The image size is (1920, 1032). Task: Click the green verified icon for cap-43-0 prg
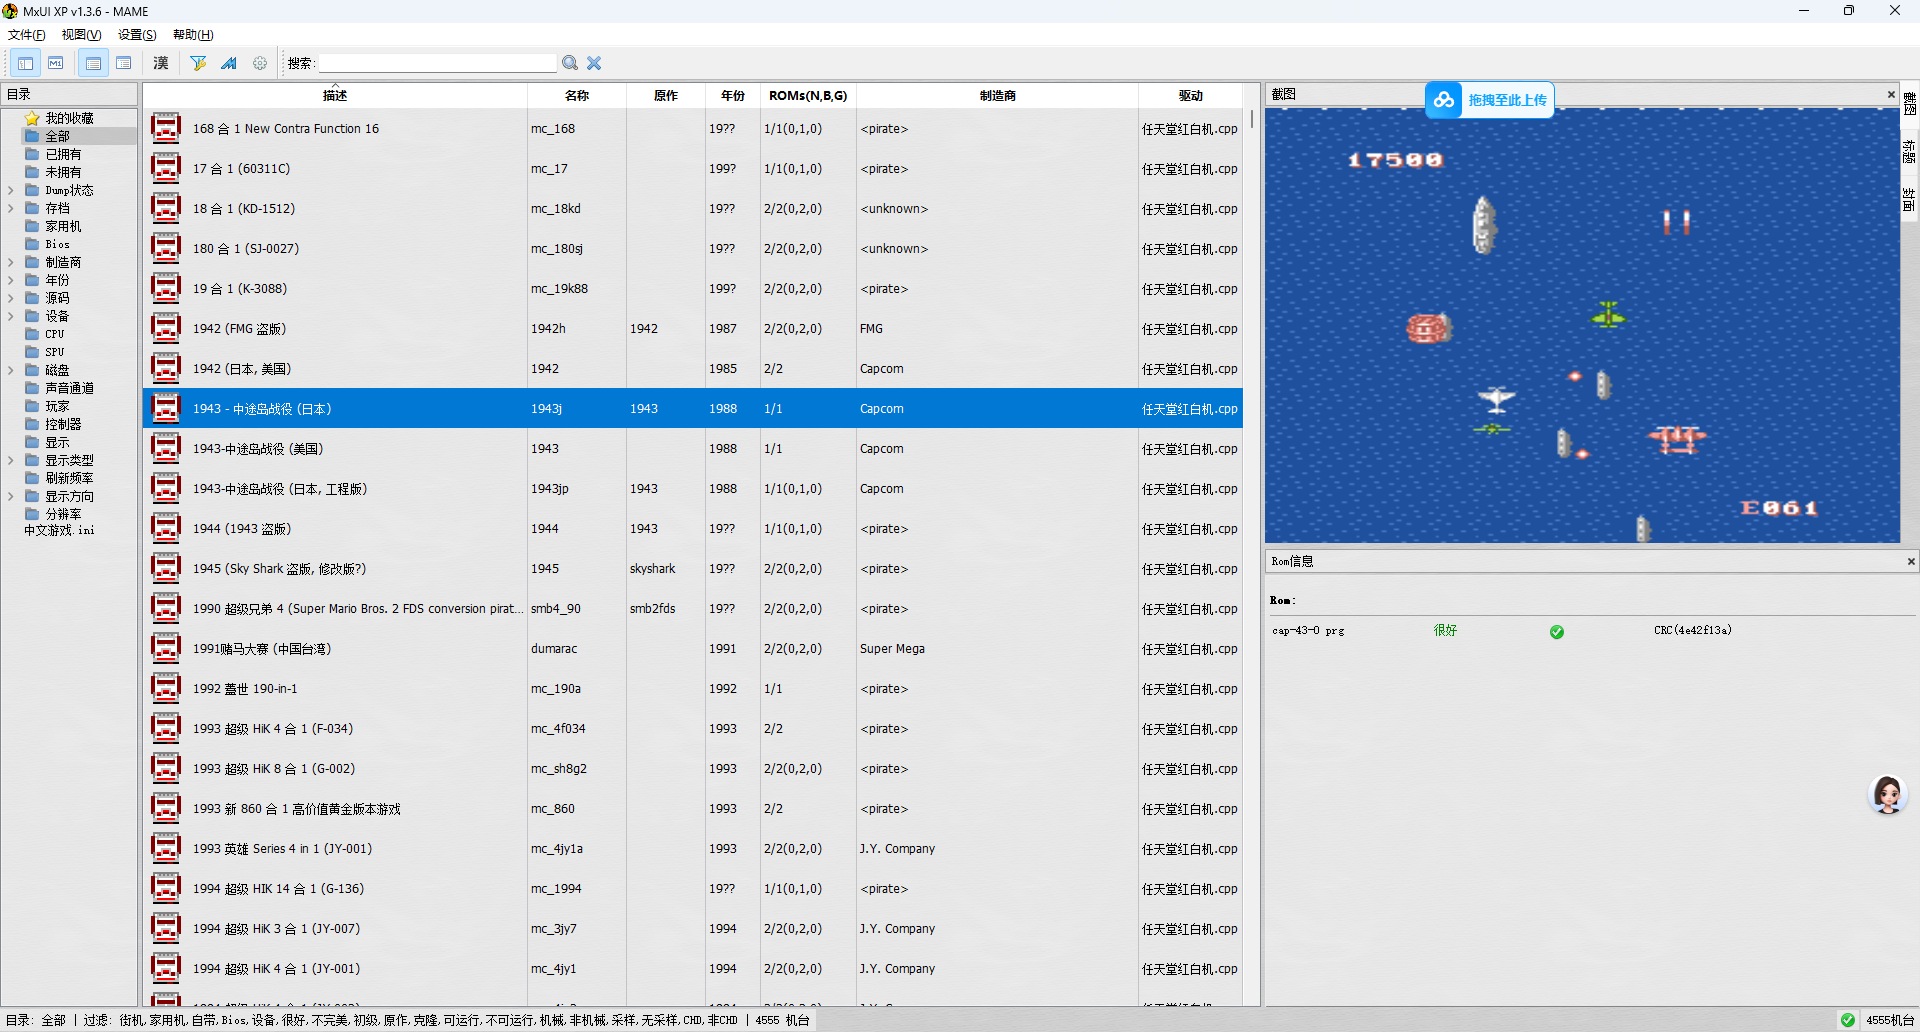point(1557,631)
